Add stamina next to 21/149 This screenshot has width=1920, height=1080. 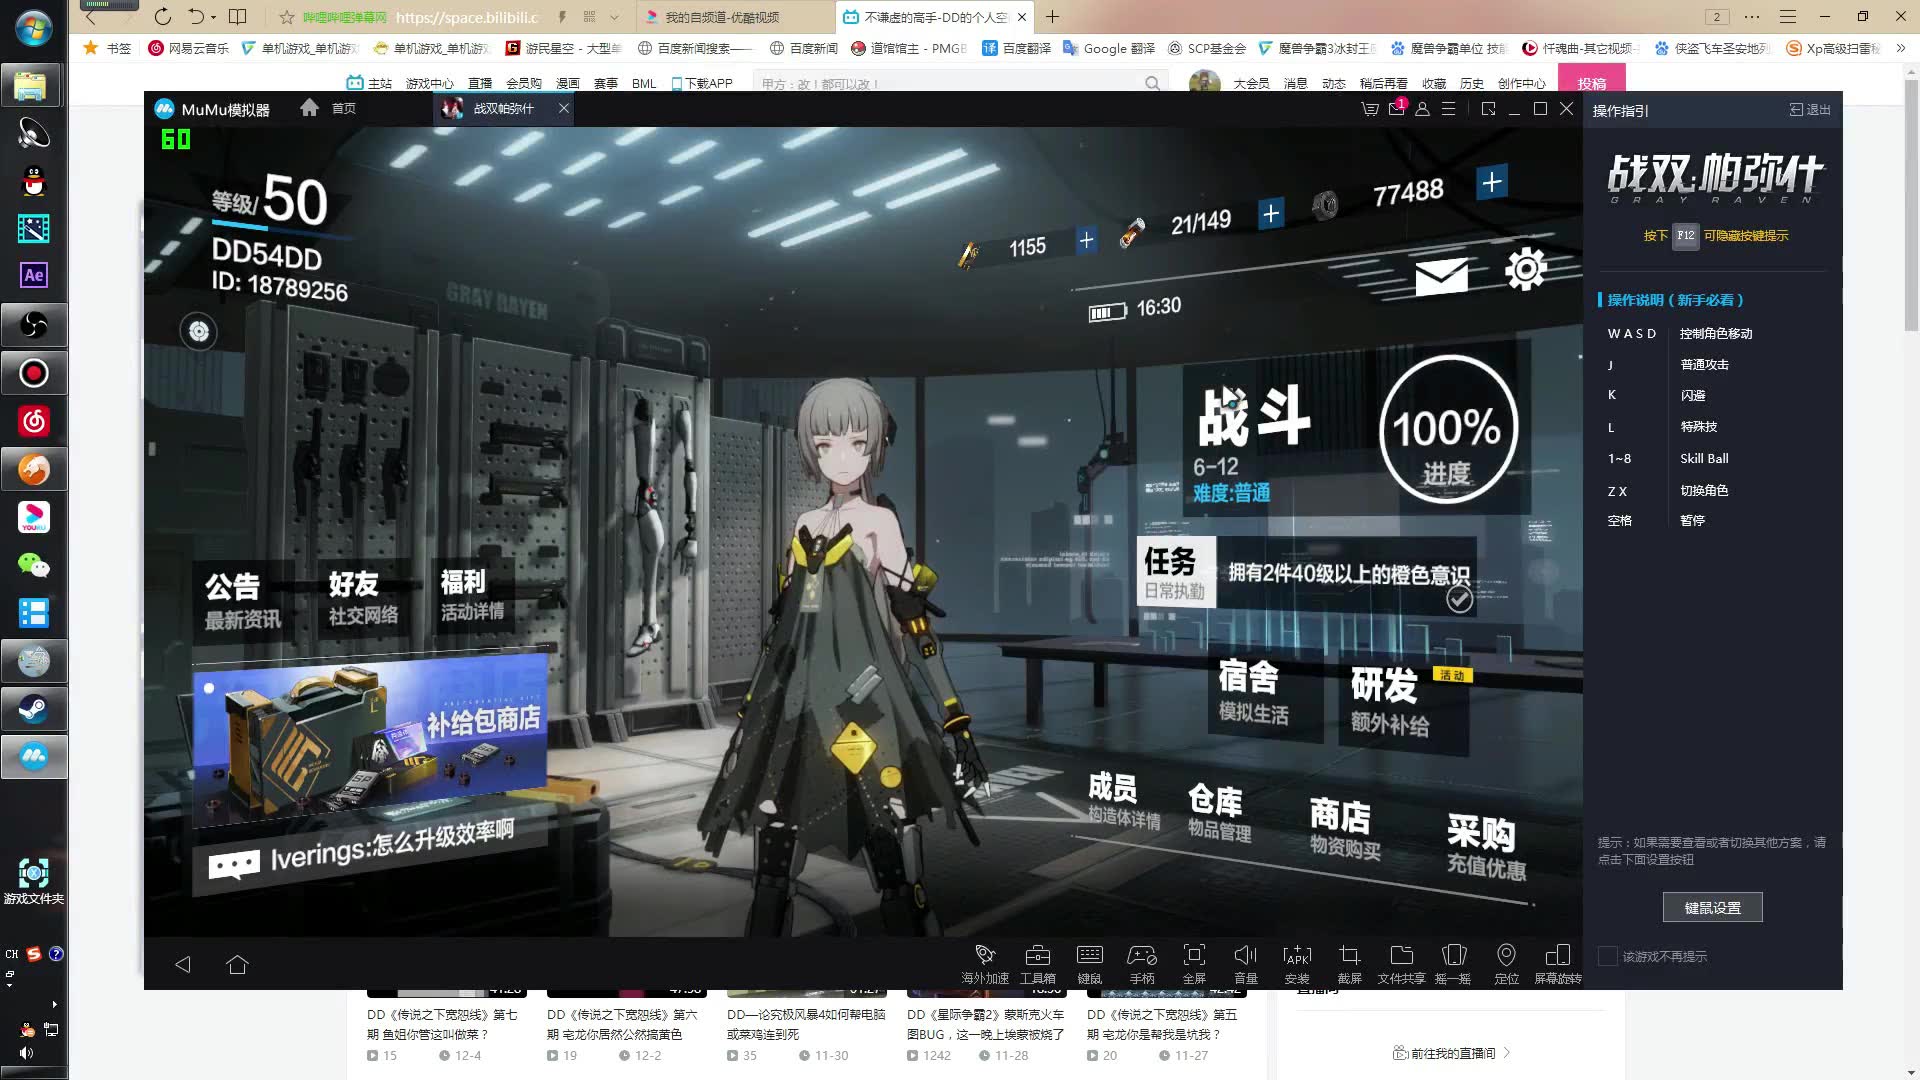(1270, 213)
